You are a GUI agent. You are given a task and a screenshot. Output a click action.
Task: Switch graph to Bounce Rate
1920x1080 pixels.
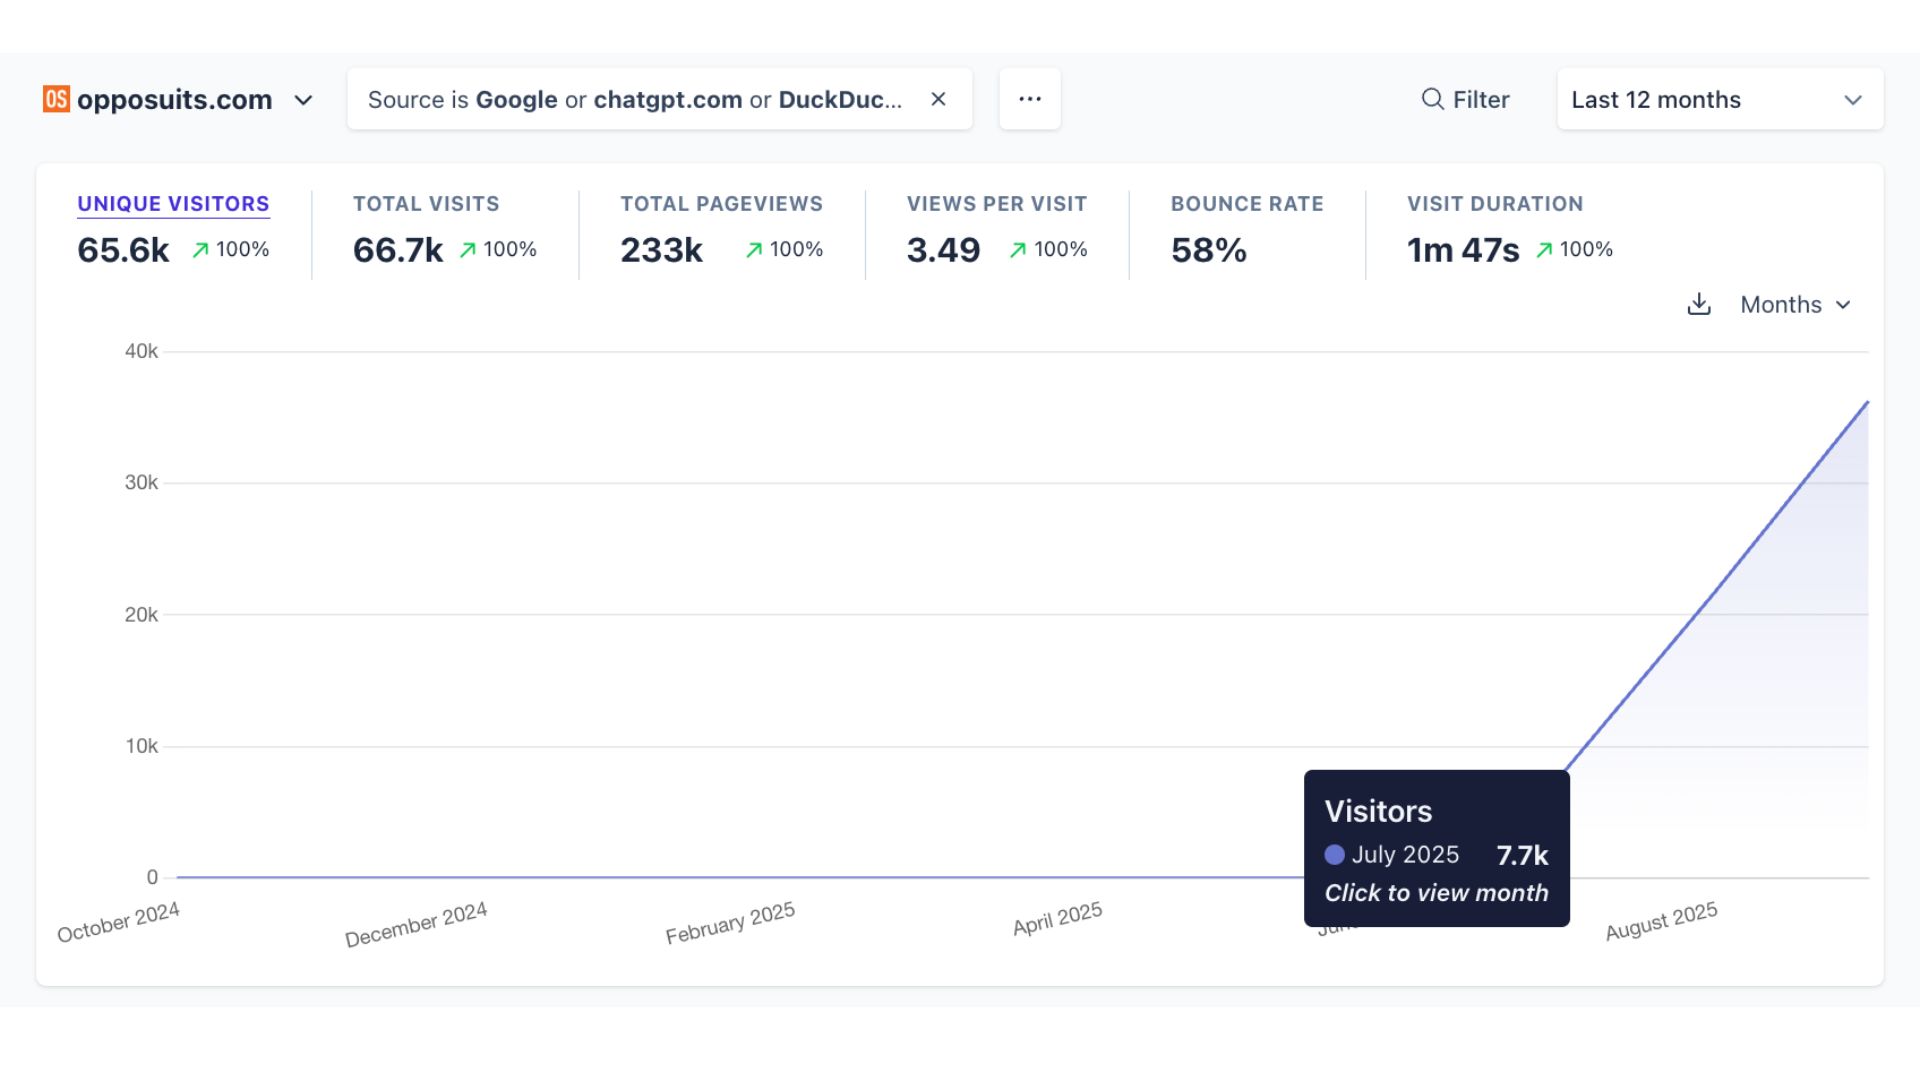1246,204
